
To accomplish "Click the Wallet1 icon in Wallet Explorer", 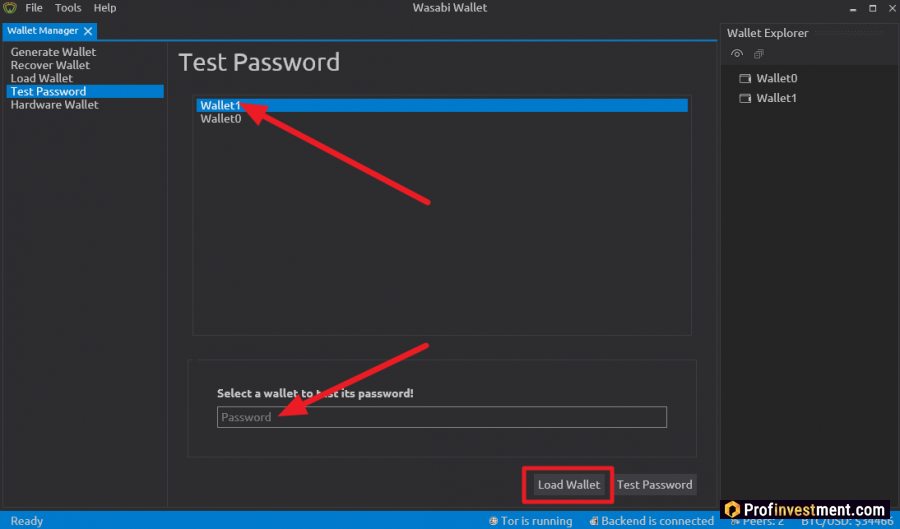I will pos(744,99).
